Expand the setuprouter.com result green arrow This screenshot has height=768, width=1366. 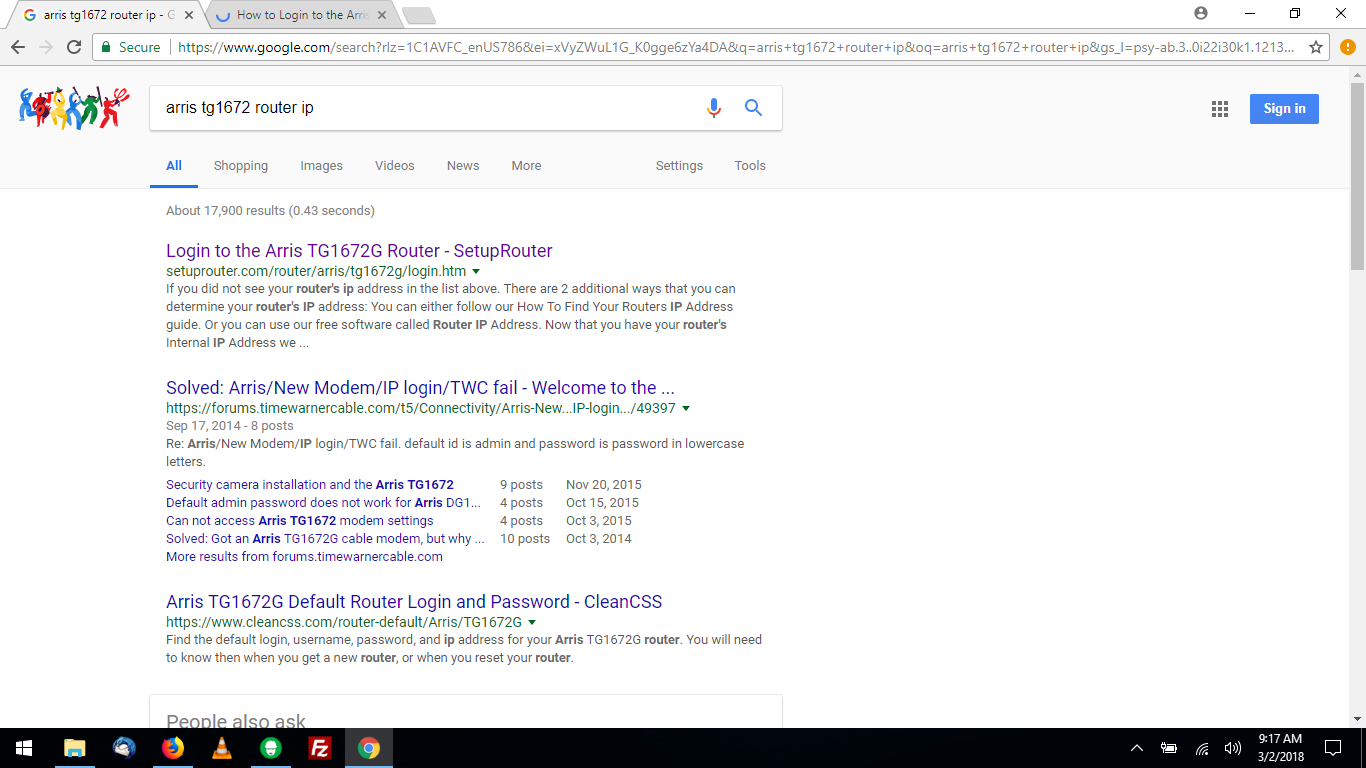tap(476, 272)
